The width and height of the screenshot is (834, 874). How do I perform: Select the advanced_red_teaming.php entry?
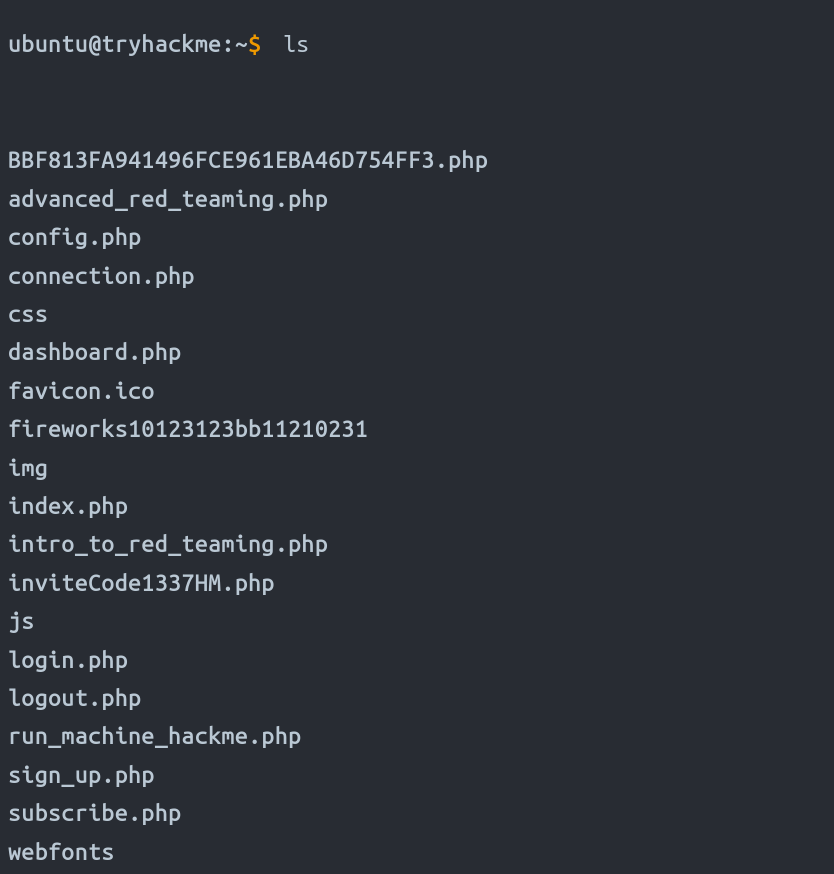click(x=168, y=199)
